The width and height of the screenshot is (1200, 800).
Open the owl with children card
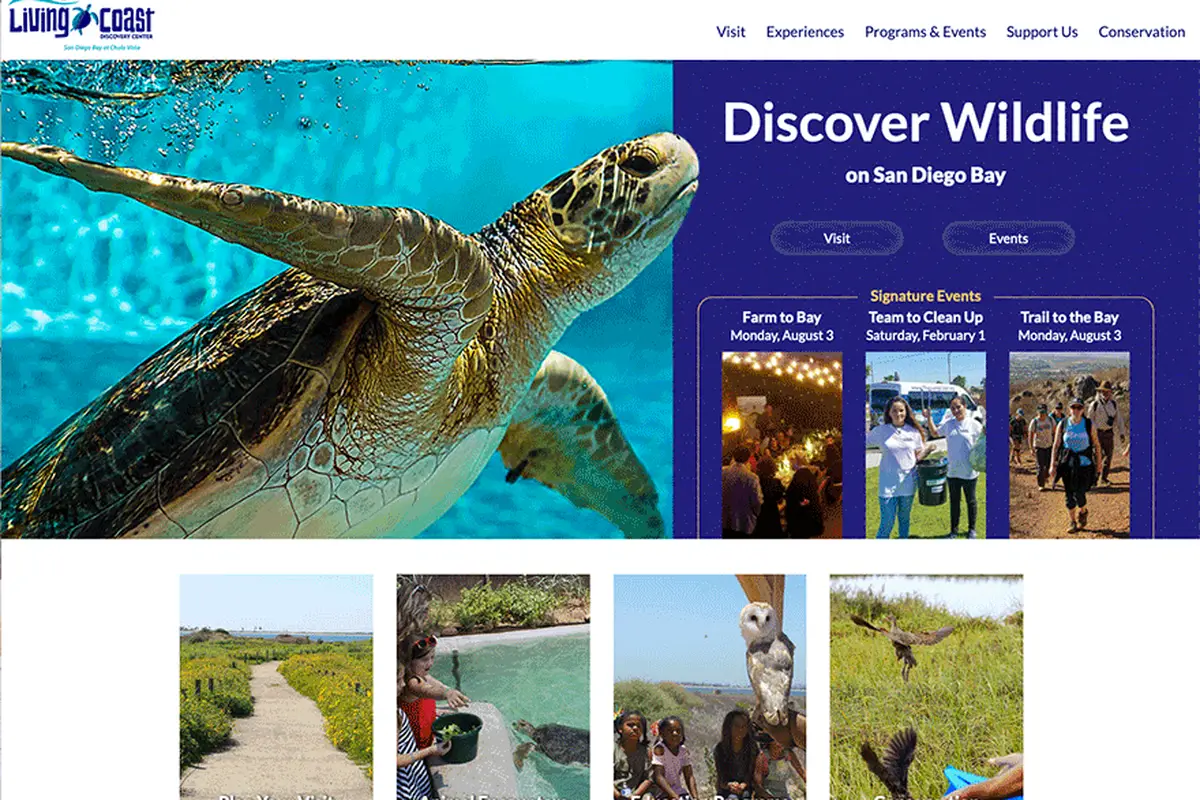point(710,687)
